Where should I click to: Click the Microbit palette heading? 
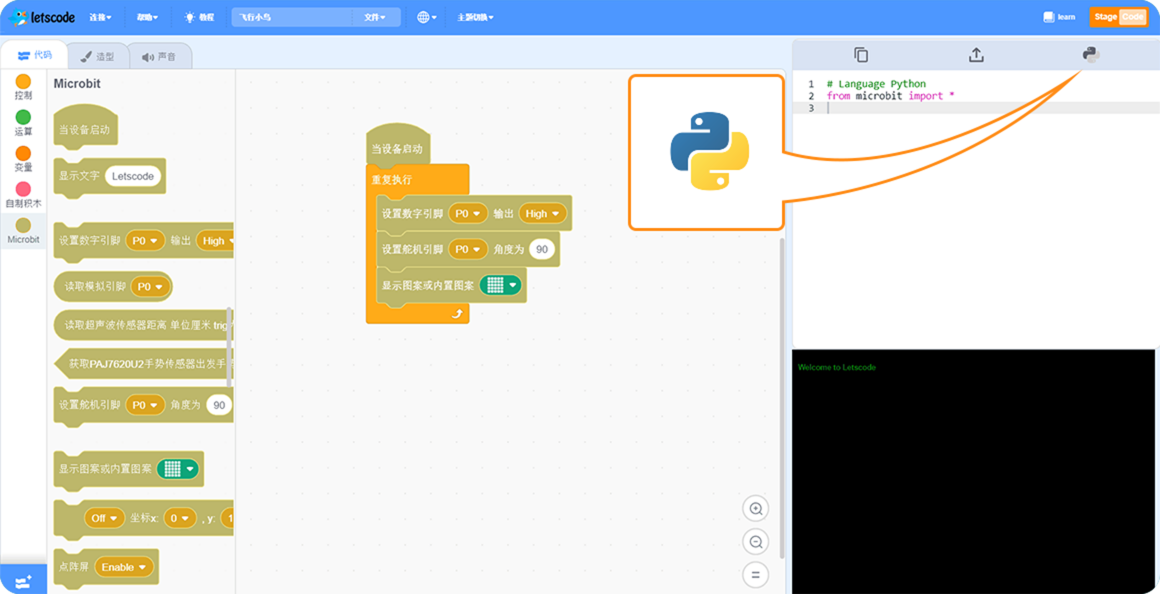pos(77,84)
